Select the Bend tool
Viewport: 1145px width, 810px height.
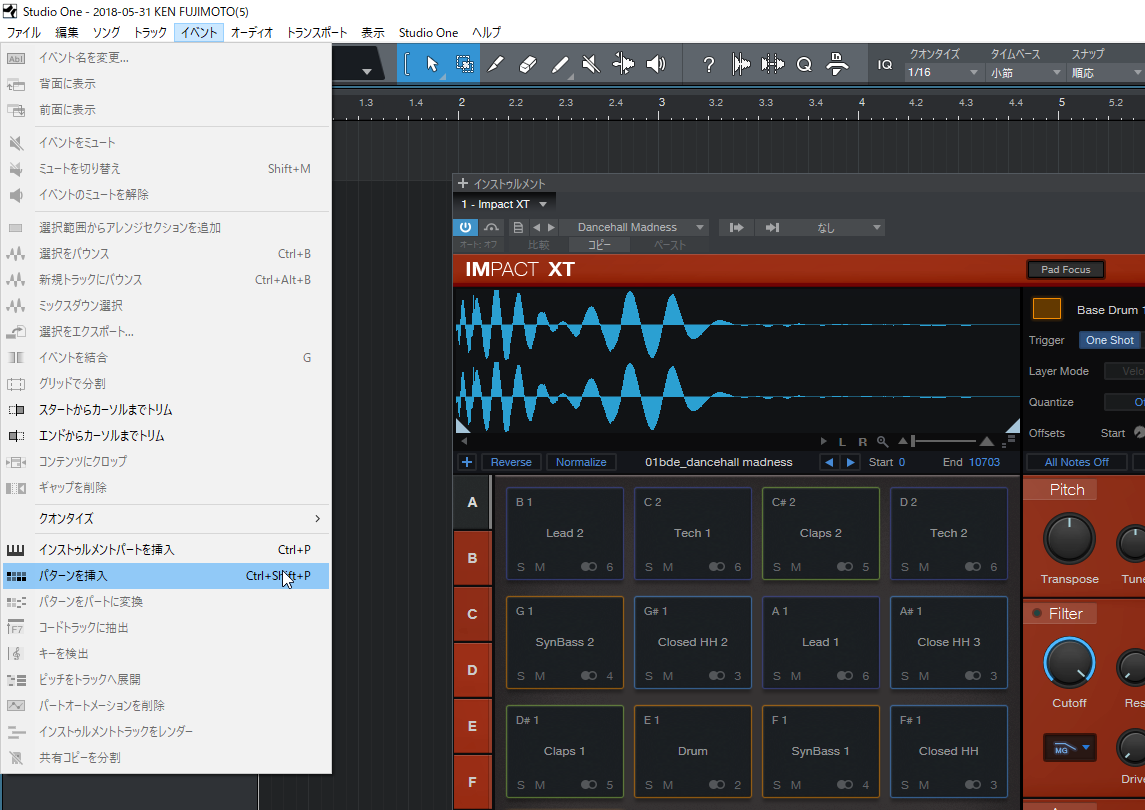click(624, 64)
